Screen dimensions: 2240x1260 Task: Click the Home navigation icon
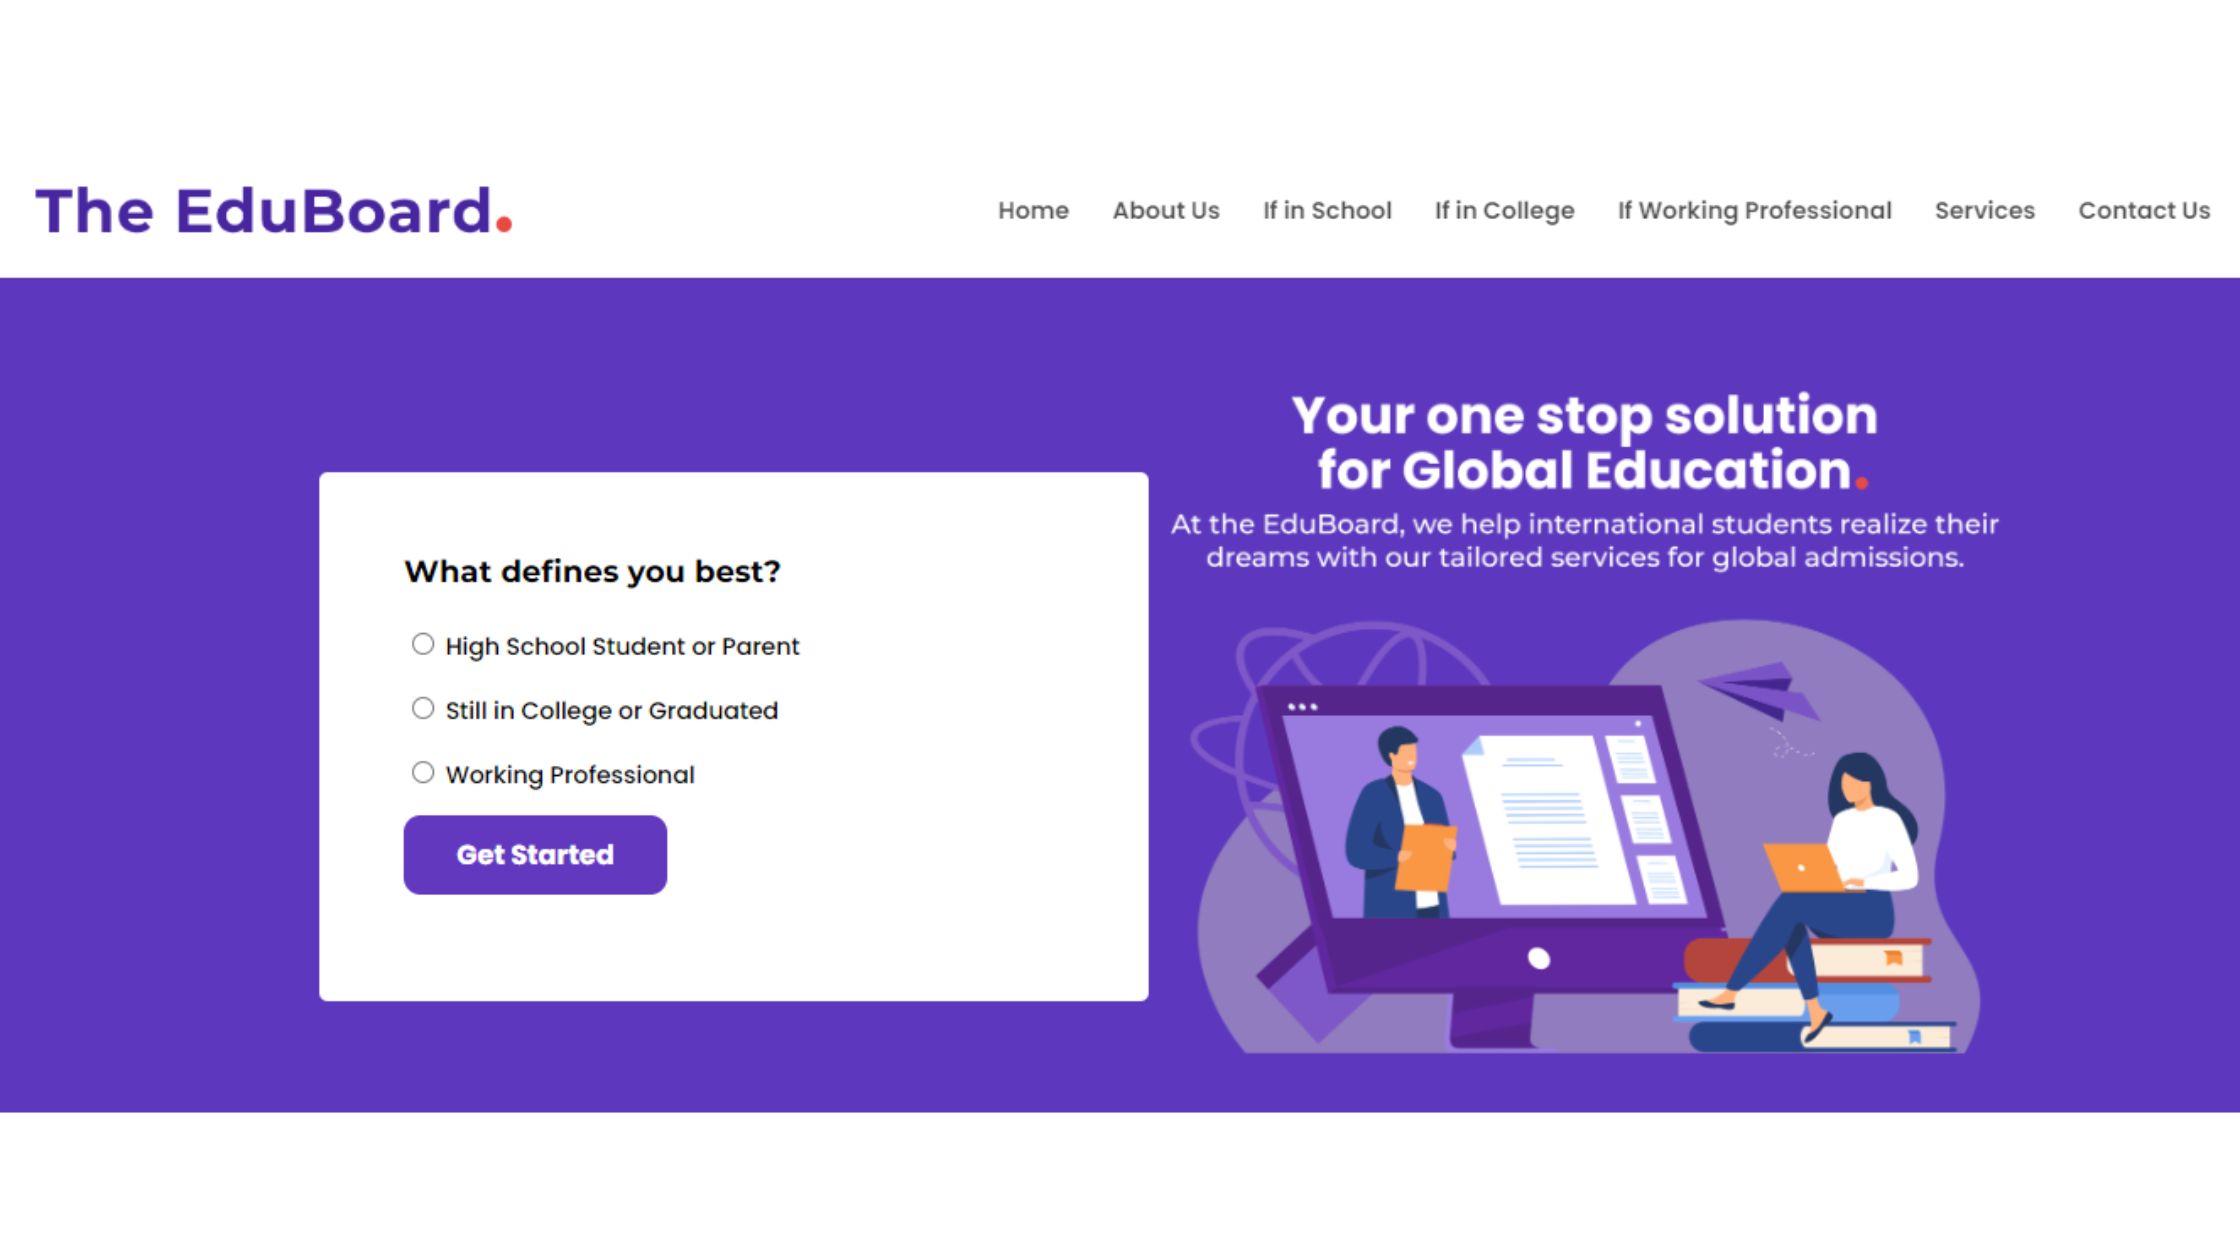coord(1032,211)
